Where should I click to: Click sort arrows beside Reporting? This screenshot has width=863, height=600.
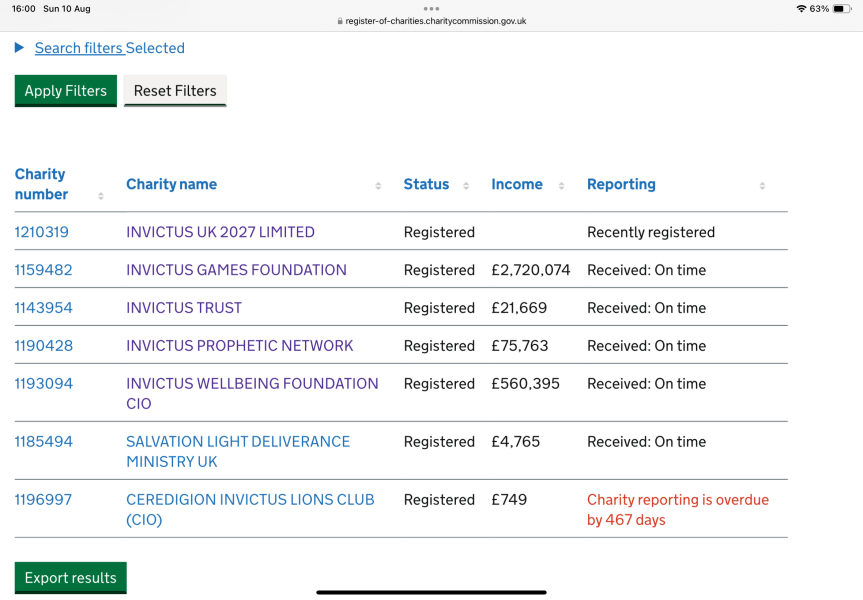click(762, 186)
